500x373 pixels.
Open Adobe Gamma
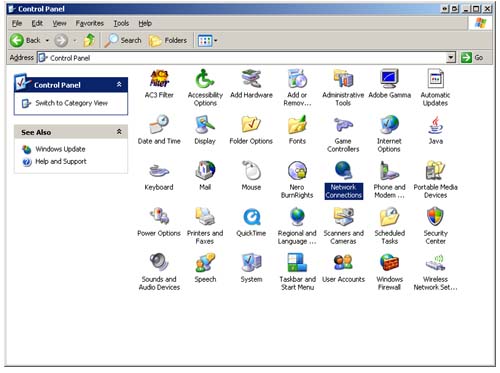[389, 84]
